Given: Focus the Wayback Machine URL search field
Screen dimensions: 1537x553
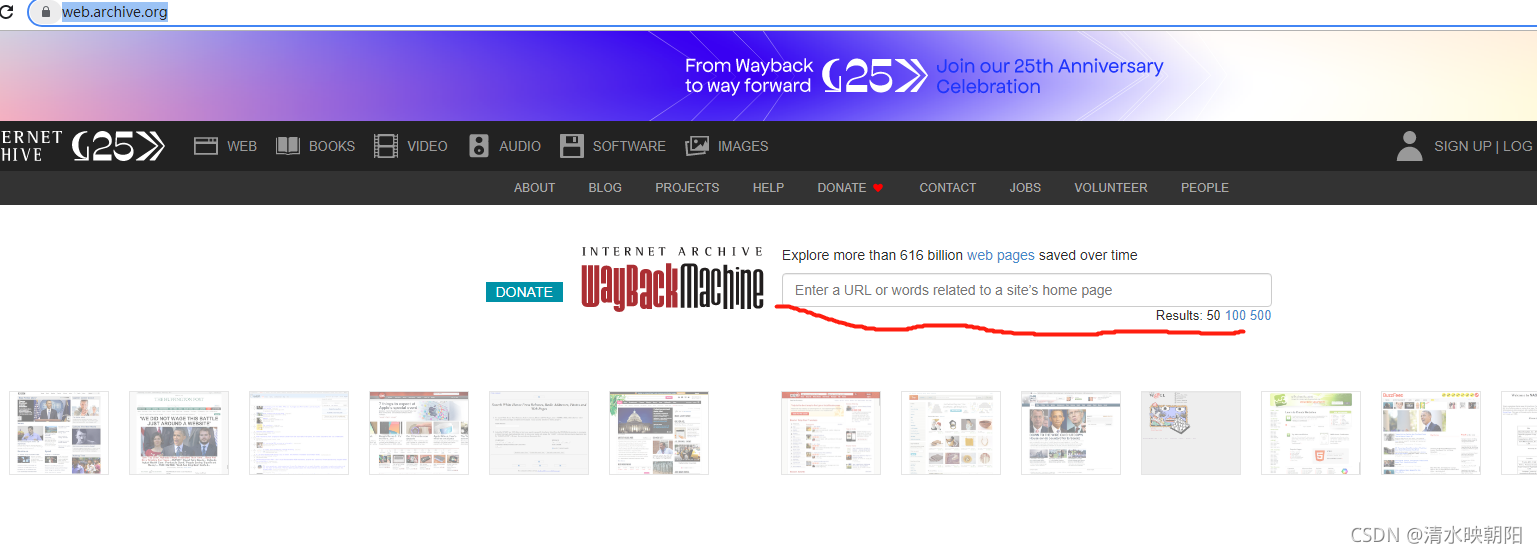Looking at the screenshot, I should [1026, 290].
